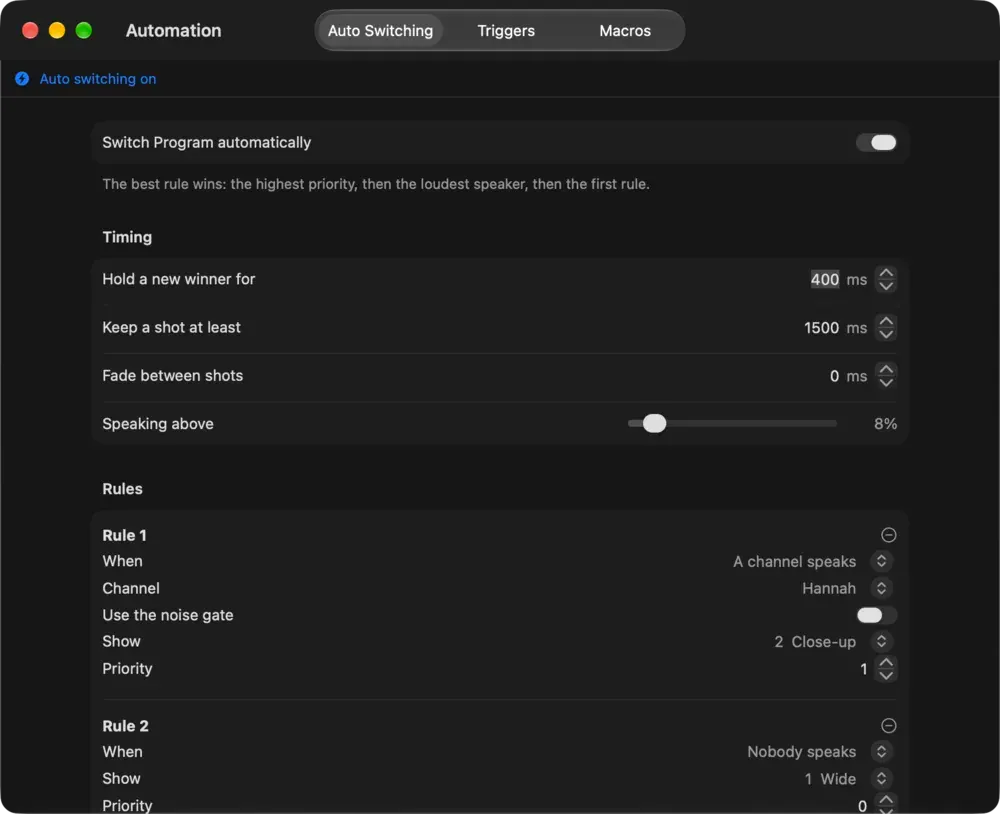The width and height of the screenshot is (1000, 814).
Task: Click the 'Use the noise gate' label
Action: coord(168,615)
